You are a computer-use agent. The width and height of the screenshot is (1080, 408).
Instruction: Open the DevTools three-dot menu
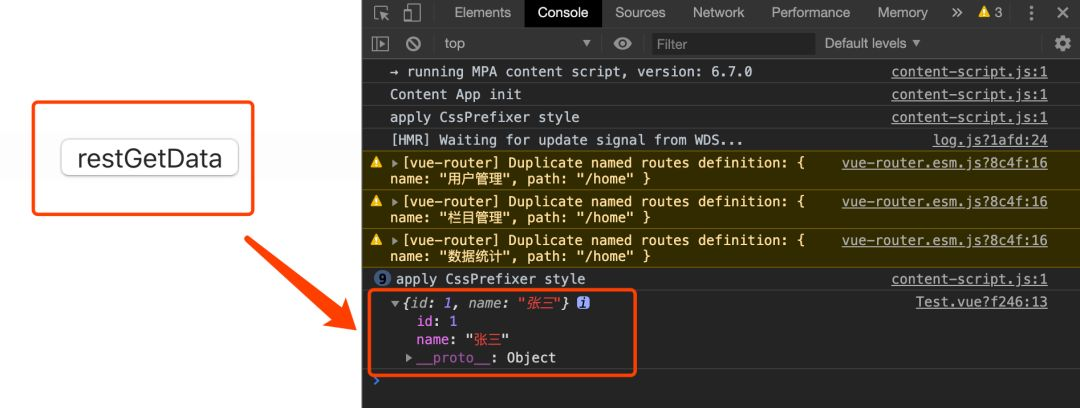1031,12
